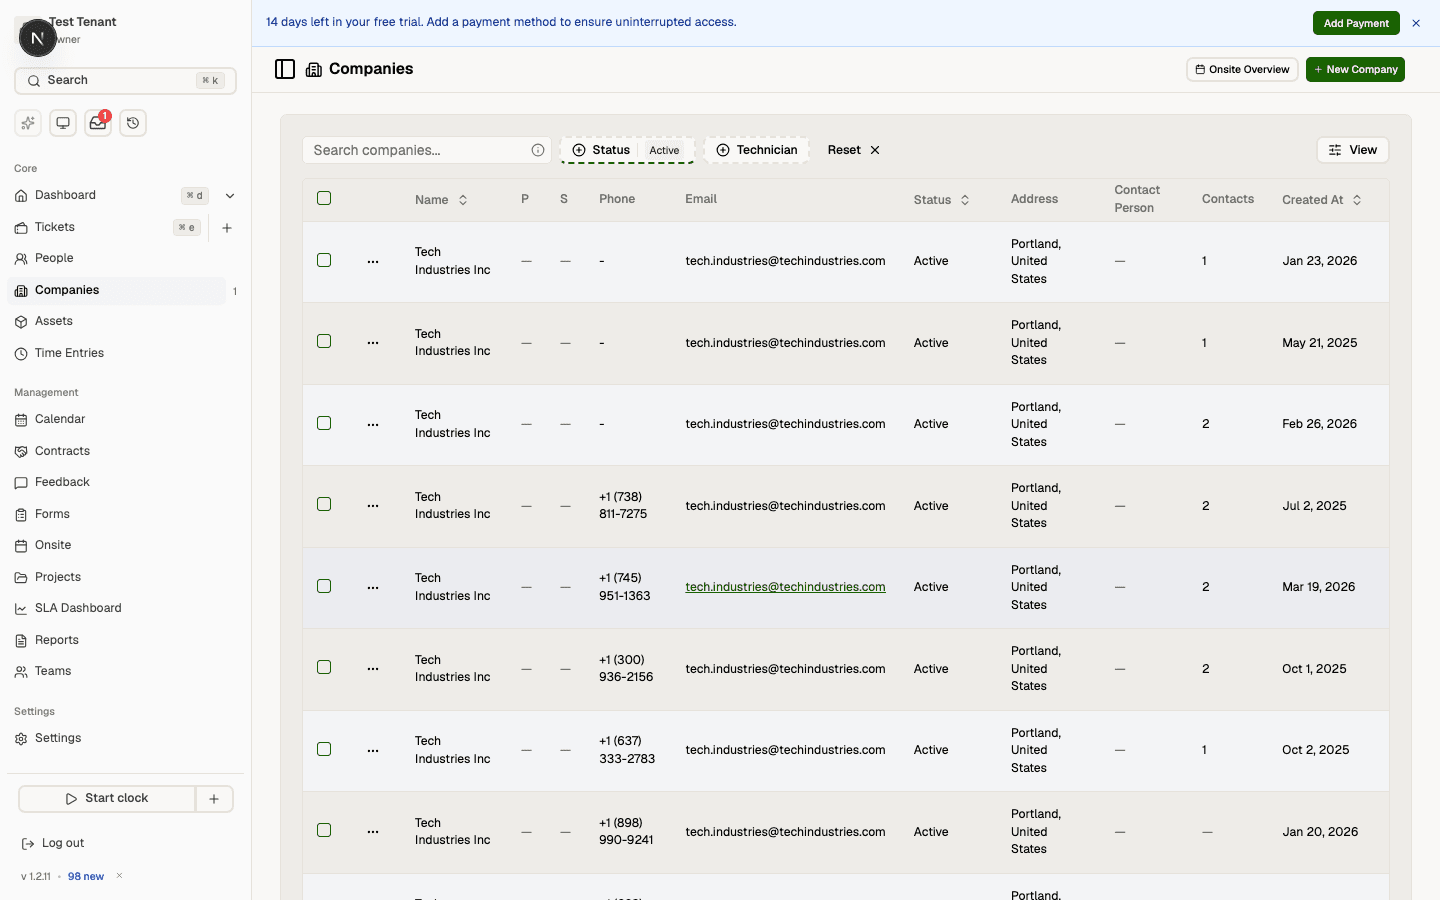Screen dimensions: 1440x900
Task: Open the Contracts section
Action: tap(60, 450)
